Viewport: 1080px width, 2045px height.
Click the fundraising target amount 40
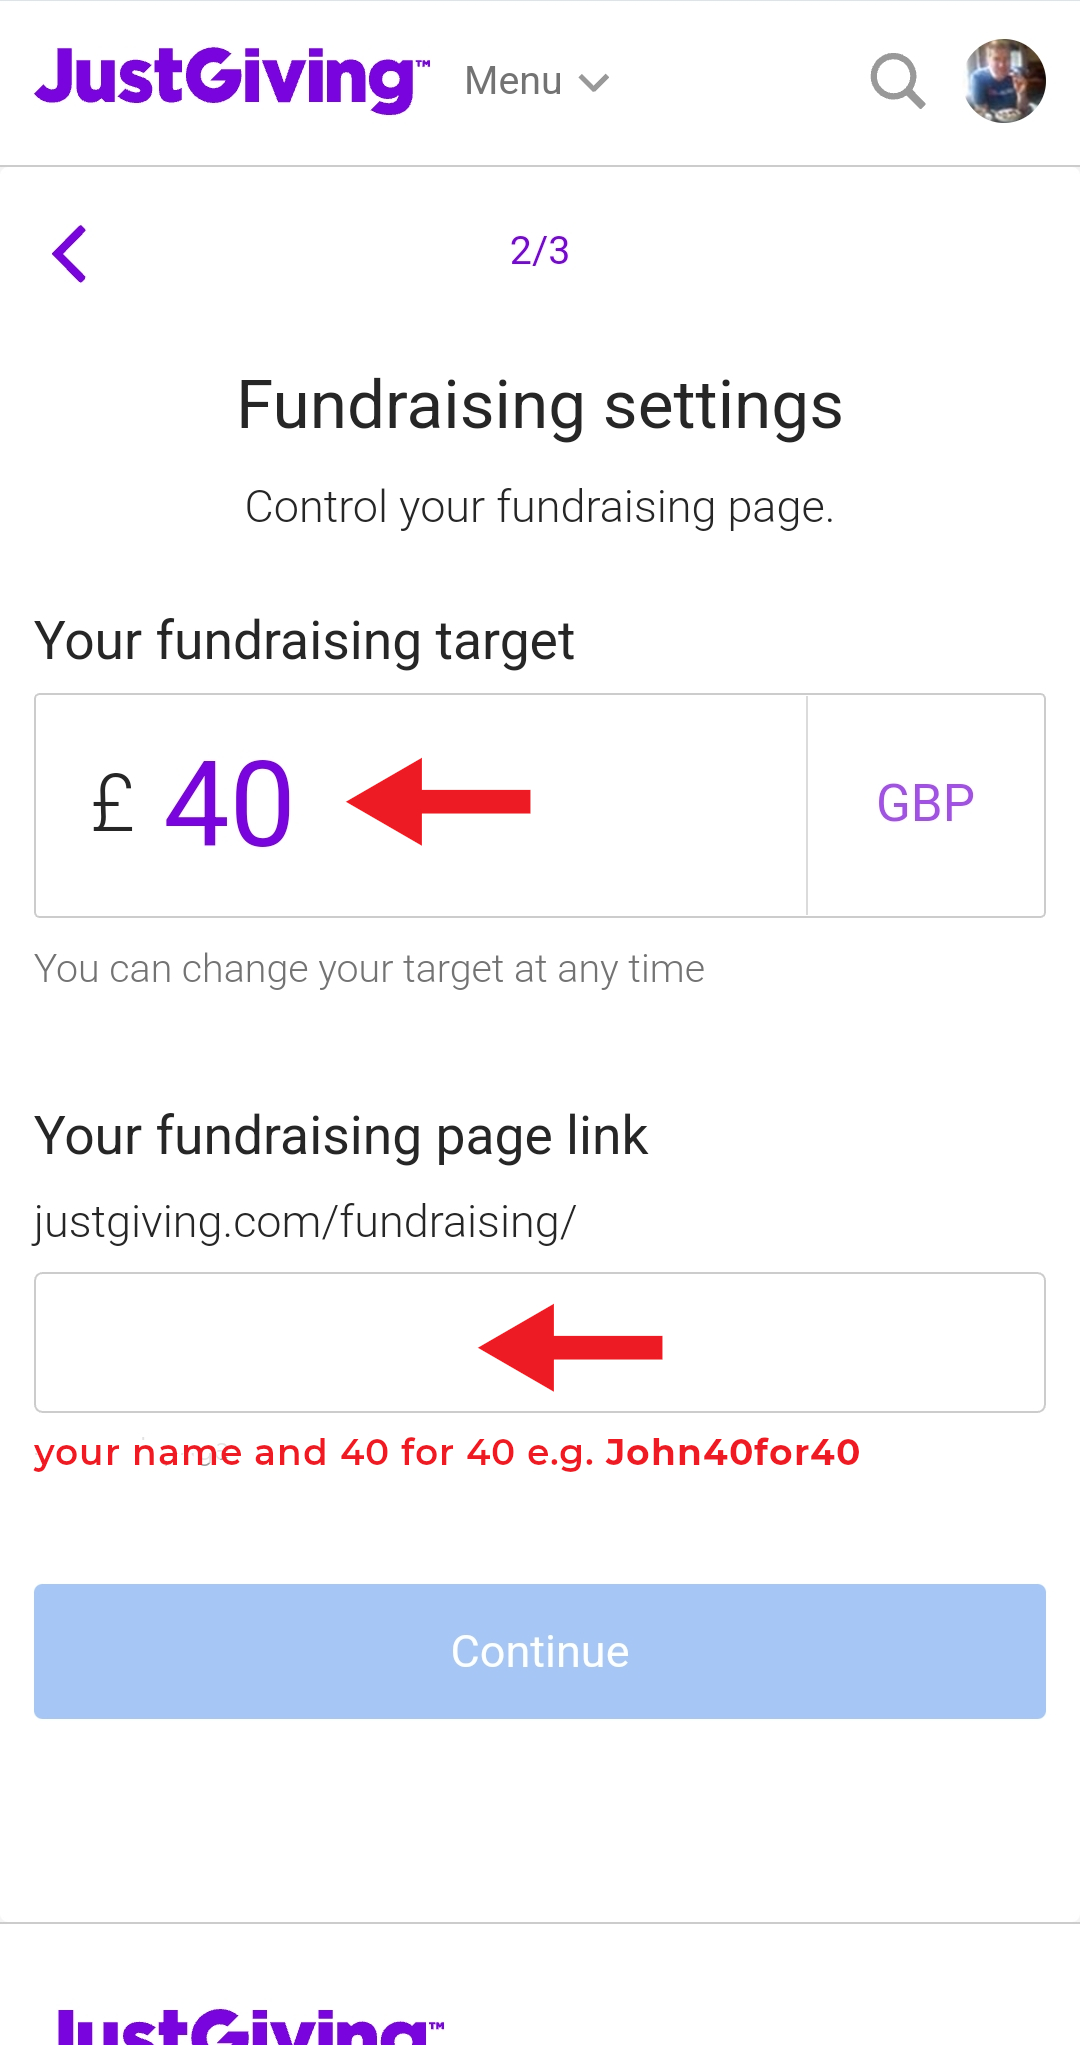229,804
